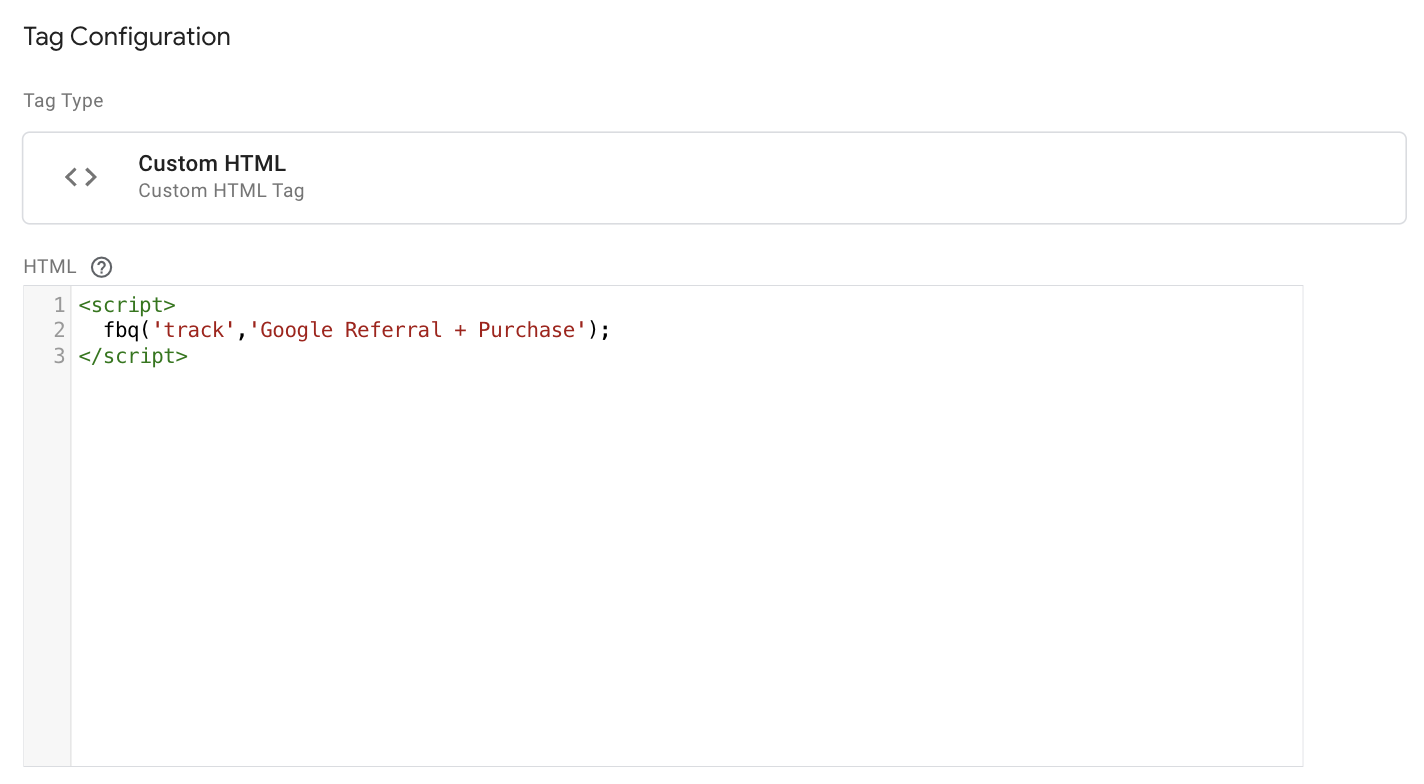Click the Custom HTML code brackets icon

[x=81, y=177]
